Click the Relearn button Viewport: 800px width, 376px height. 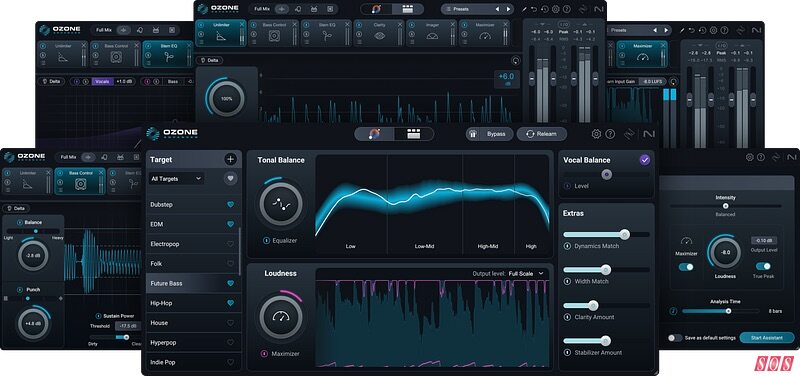pyautogui.click(x=541, y=134)
